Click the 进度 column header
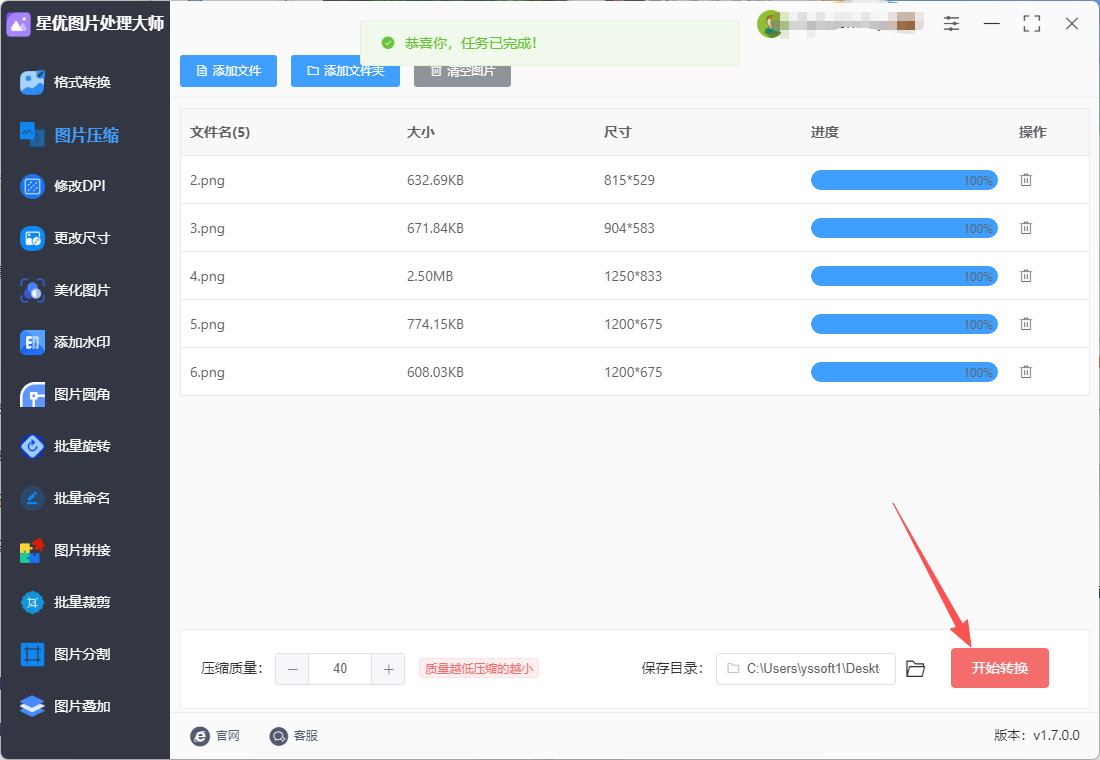Image resolution: width=1100 pixels, height=760 pixels. [x=825, y=132]
